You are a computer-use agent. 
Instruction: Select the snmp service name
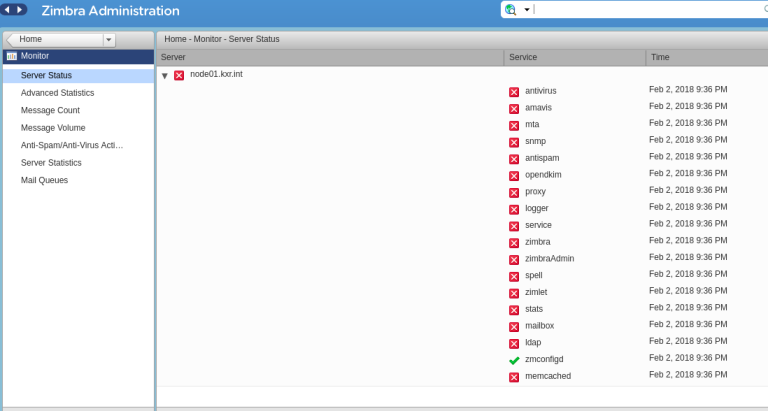(x=535, y=141)
